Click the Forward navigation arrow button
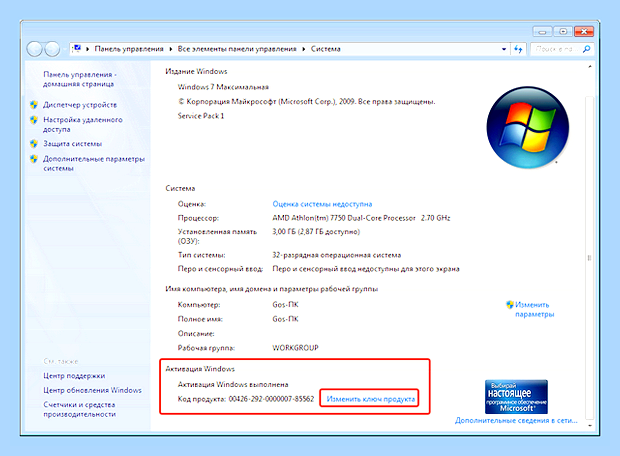This screenshot has width=620, height=456. tap(52, 49)
